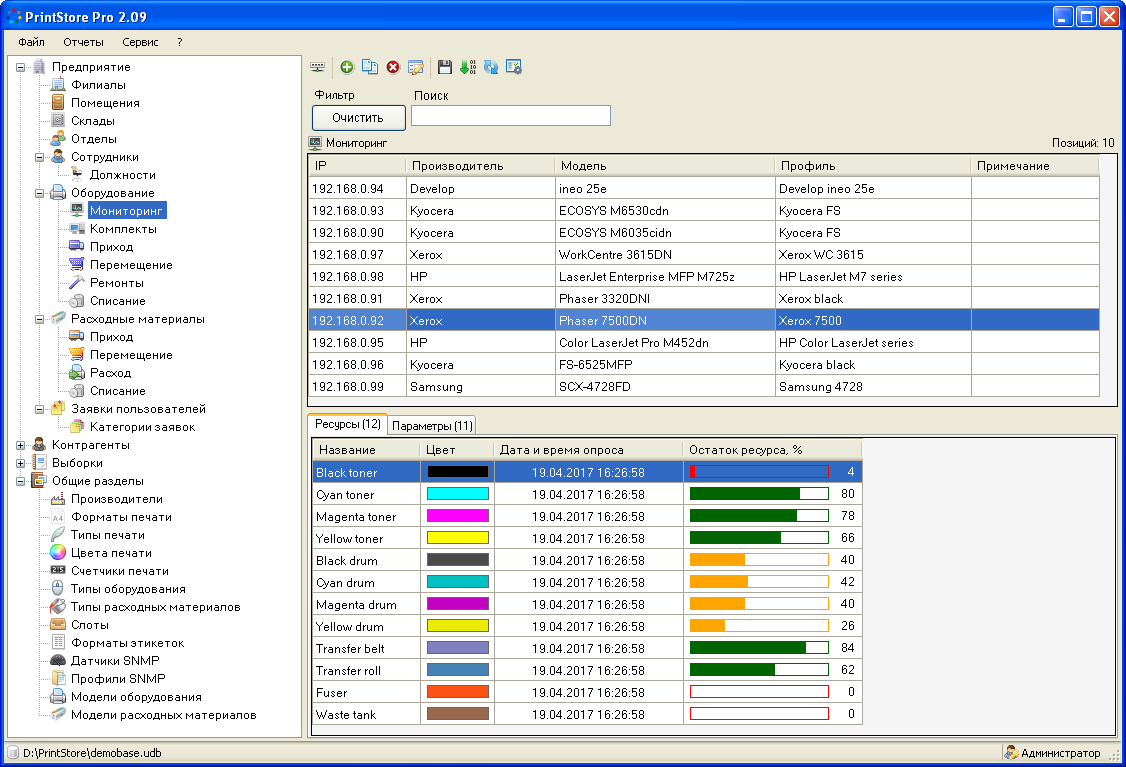Click the green arrow binary import icon
The width and height of the screenshot is (1126, 767).
pos(468,67)
